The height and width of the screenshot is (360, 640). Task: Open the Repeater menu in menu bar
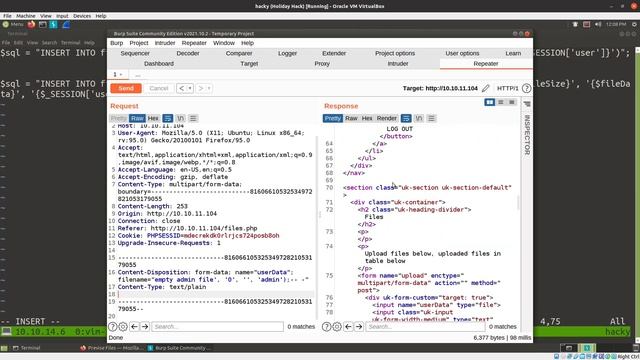point(194,43)
